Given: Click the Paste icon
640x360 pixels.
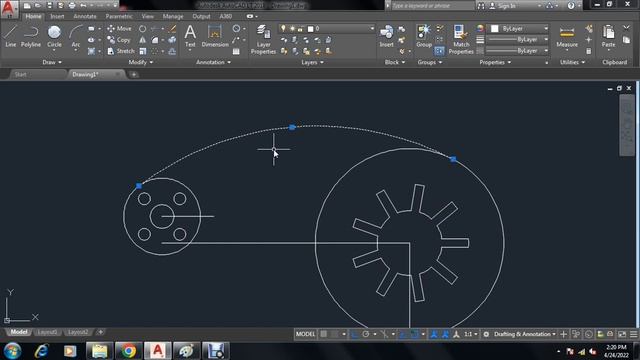Looking at the screenshot, I should pyautogui.click(x=608, y=36).
